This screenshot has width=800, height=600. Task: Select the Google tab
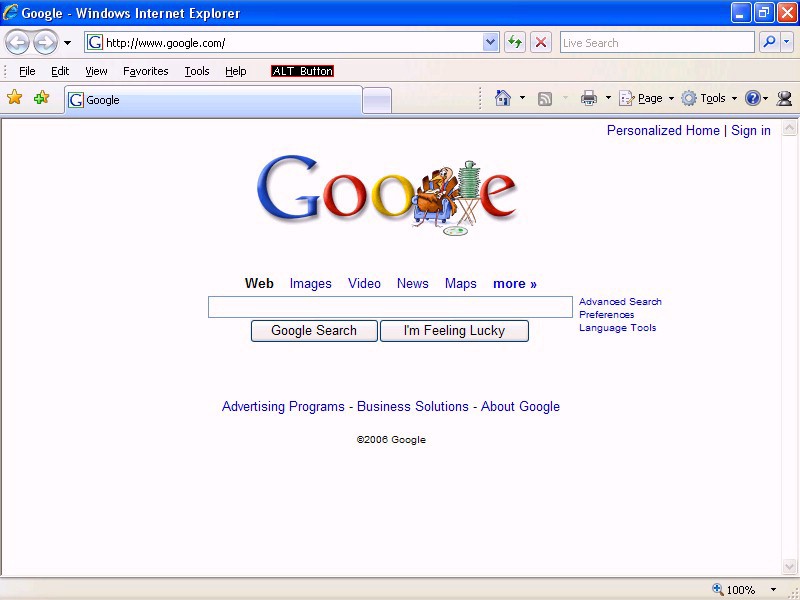pos(213,100)
